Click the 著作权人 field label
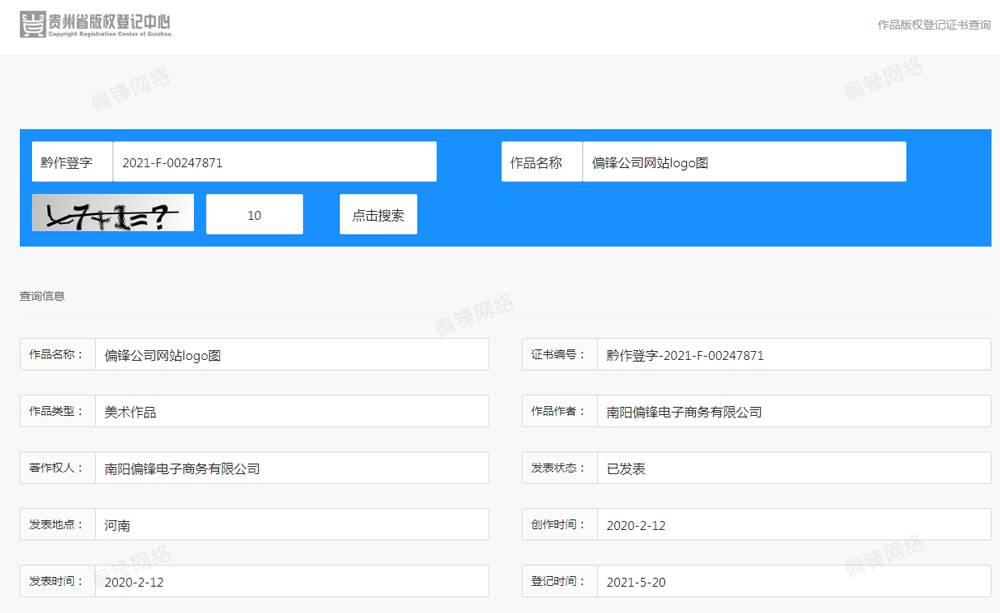This screenshot has height=613, width=1000. [x=57, y=468]
